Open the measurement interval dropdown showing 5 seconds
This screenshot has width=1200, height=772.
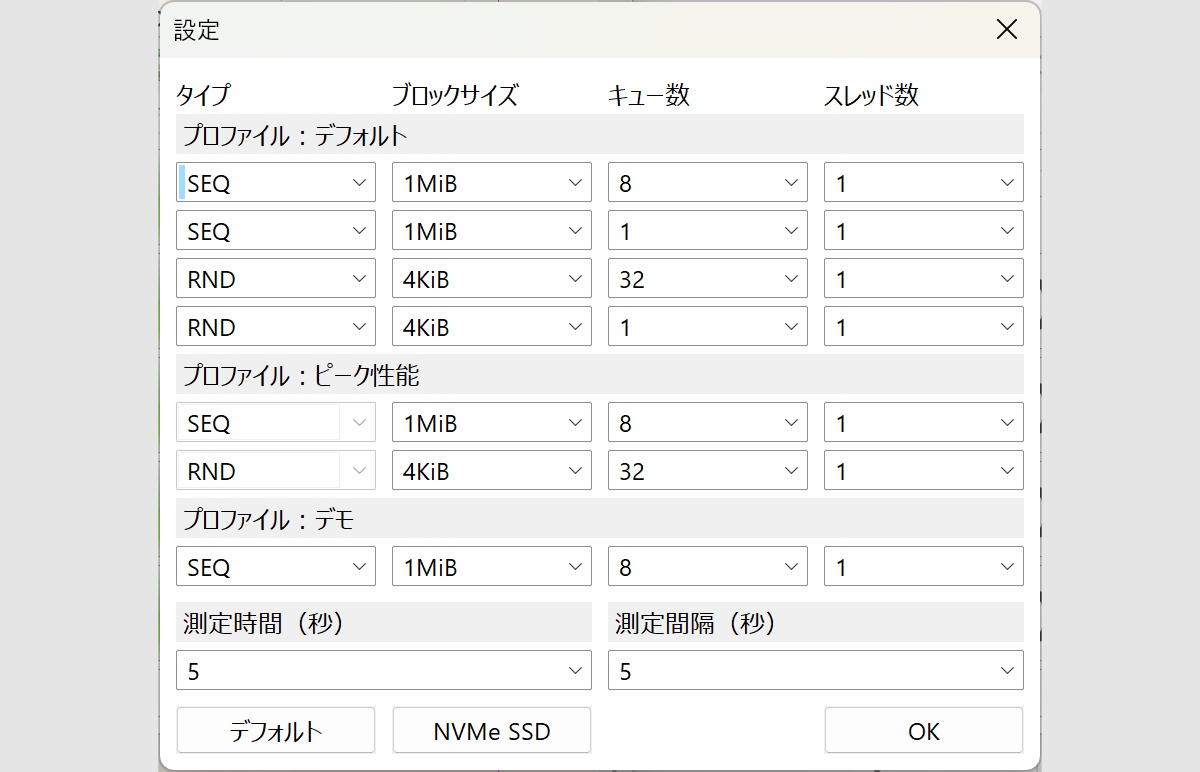815,670
